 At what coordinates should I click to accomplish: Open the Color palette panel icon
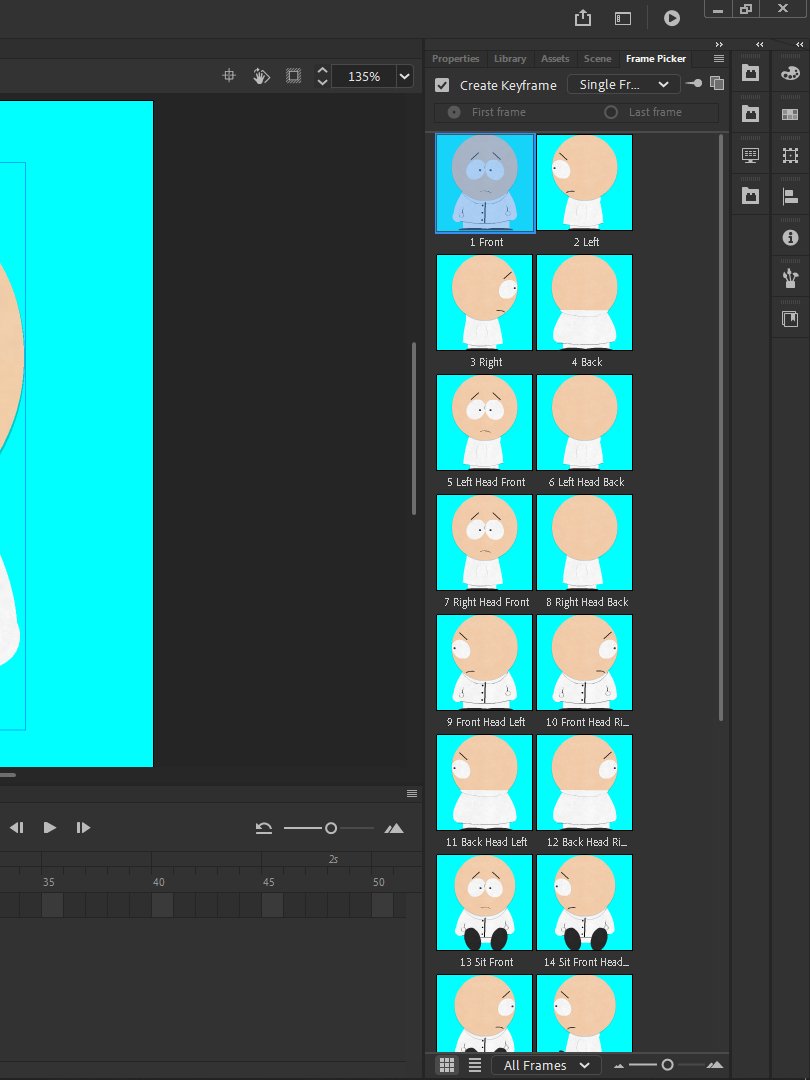790,73
